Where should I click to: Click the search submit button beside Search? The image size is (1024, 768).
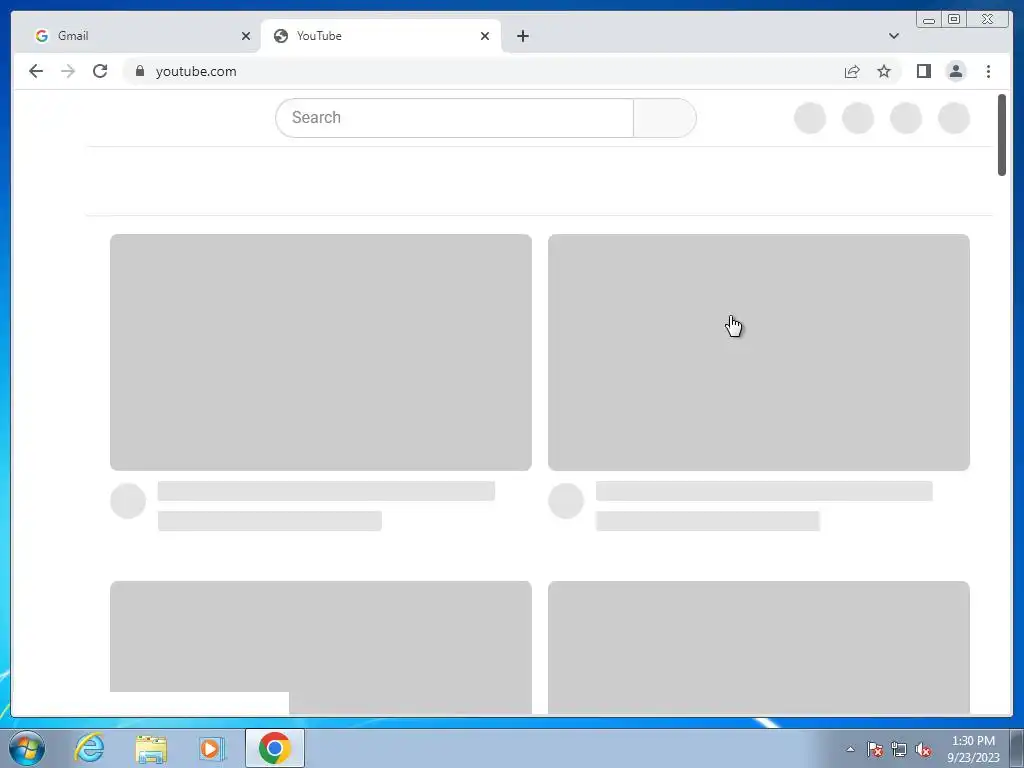click(x=664, y=118)
